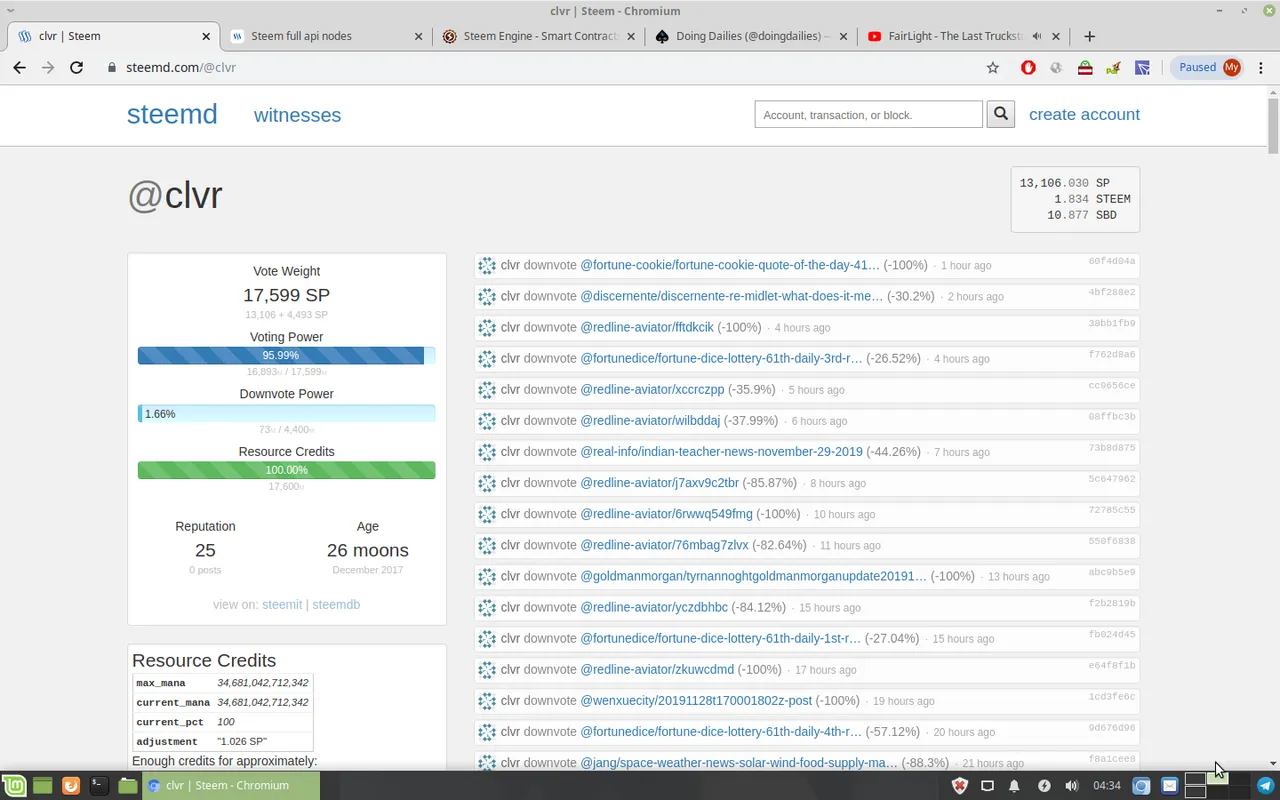Viewport: 1280px width, 800px height.
Task: Open discernente re-midlet post link
Action: coord(732,296)
